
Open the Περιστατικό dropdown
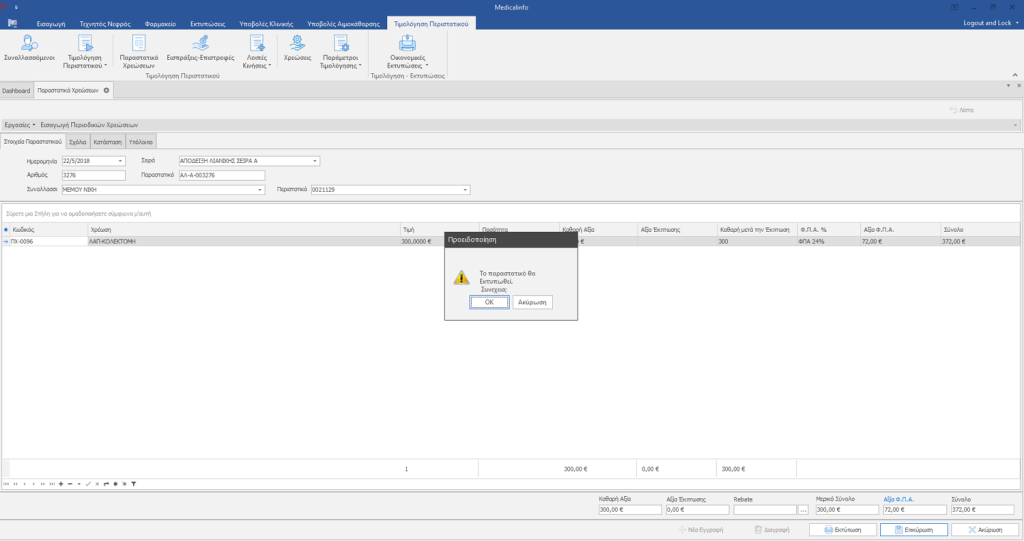(x=465, y=189)
